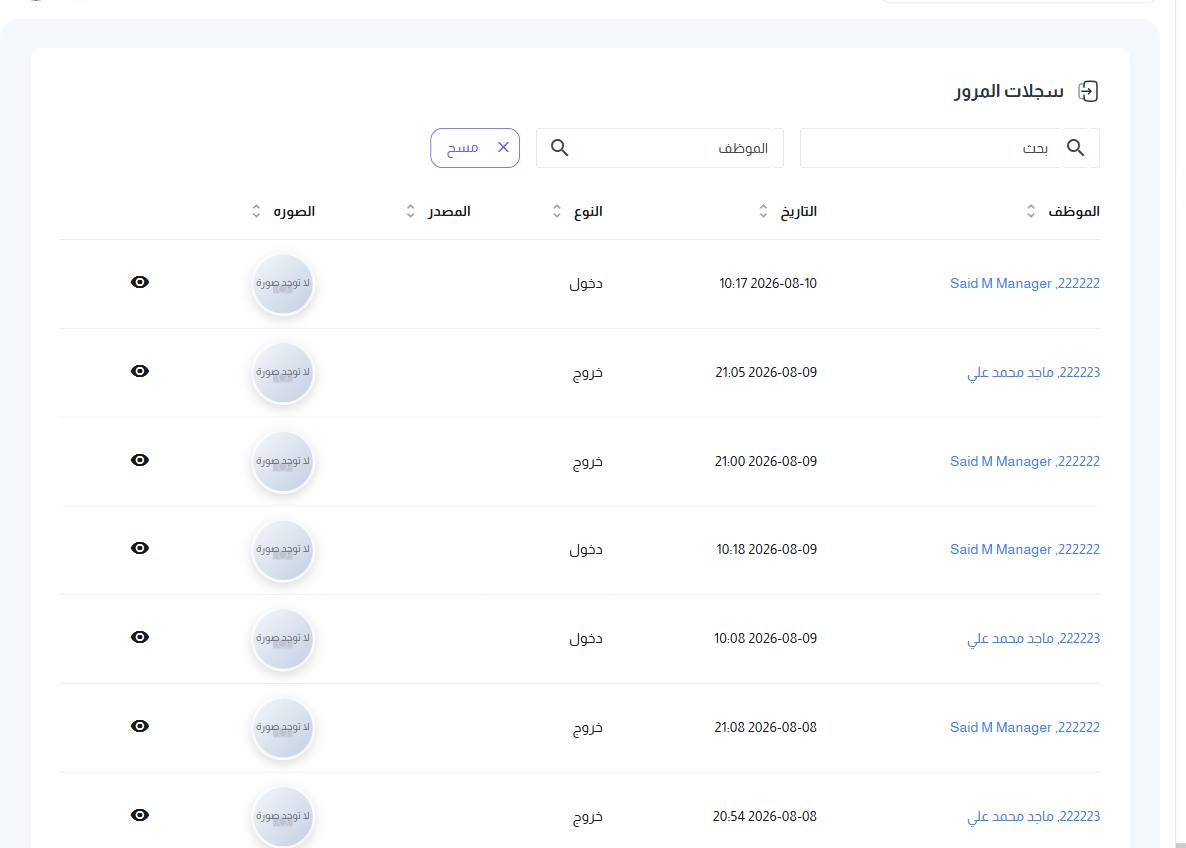Viewport: 1186px width, 848px height.
Task: Sort table by النوع column arrows
Action: [557, 211]
